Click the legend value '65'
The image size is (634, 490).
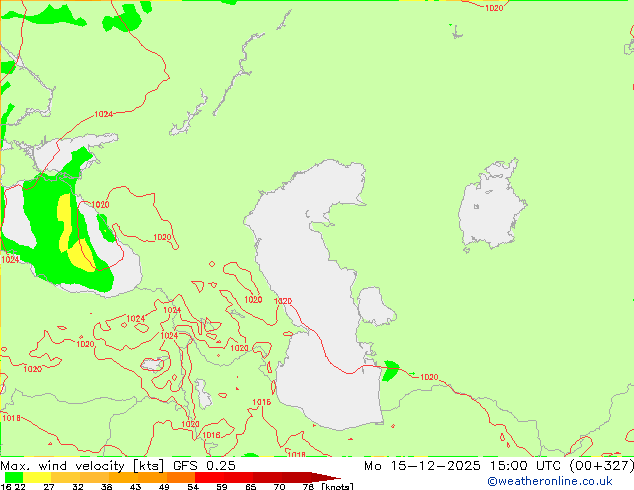click(x=251, y=487)
